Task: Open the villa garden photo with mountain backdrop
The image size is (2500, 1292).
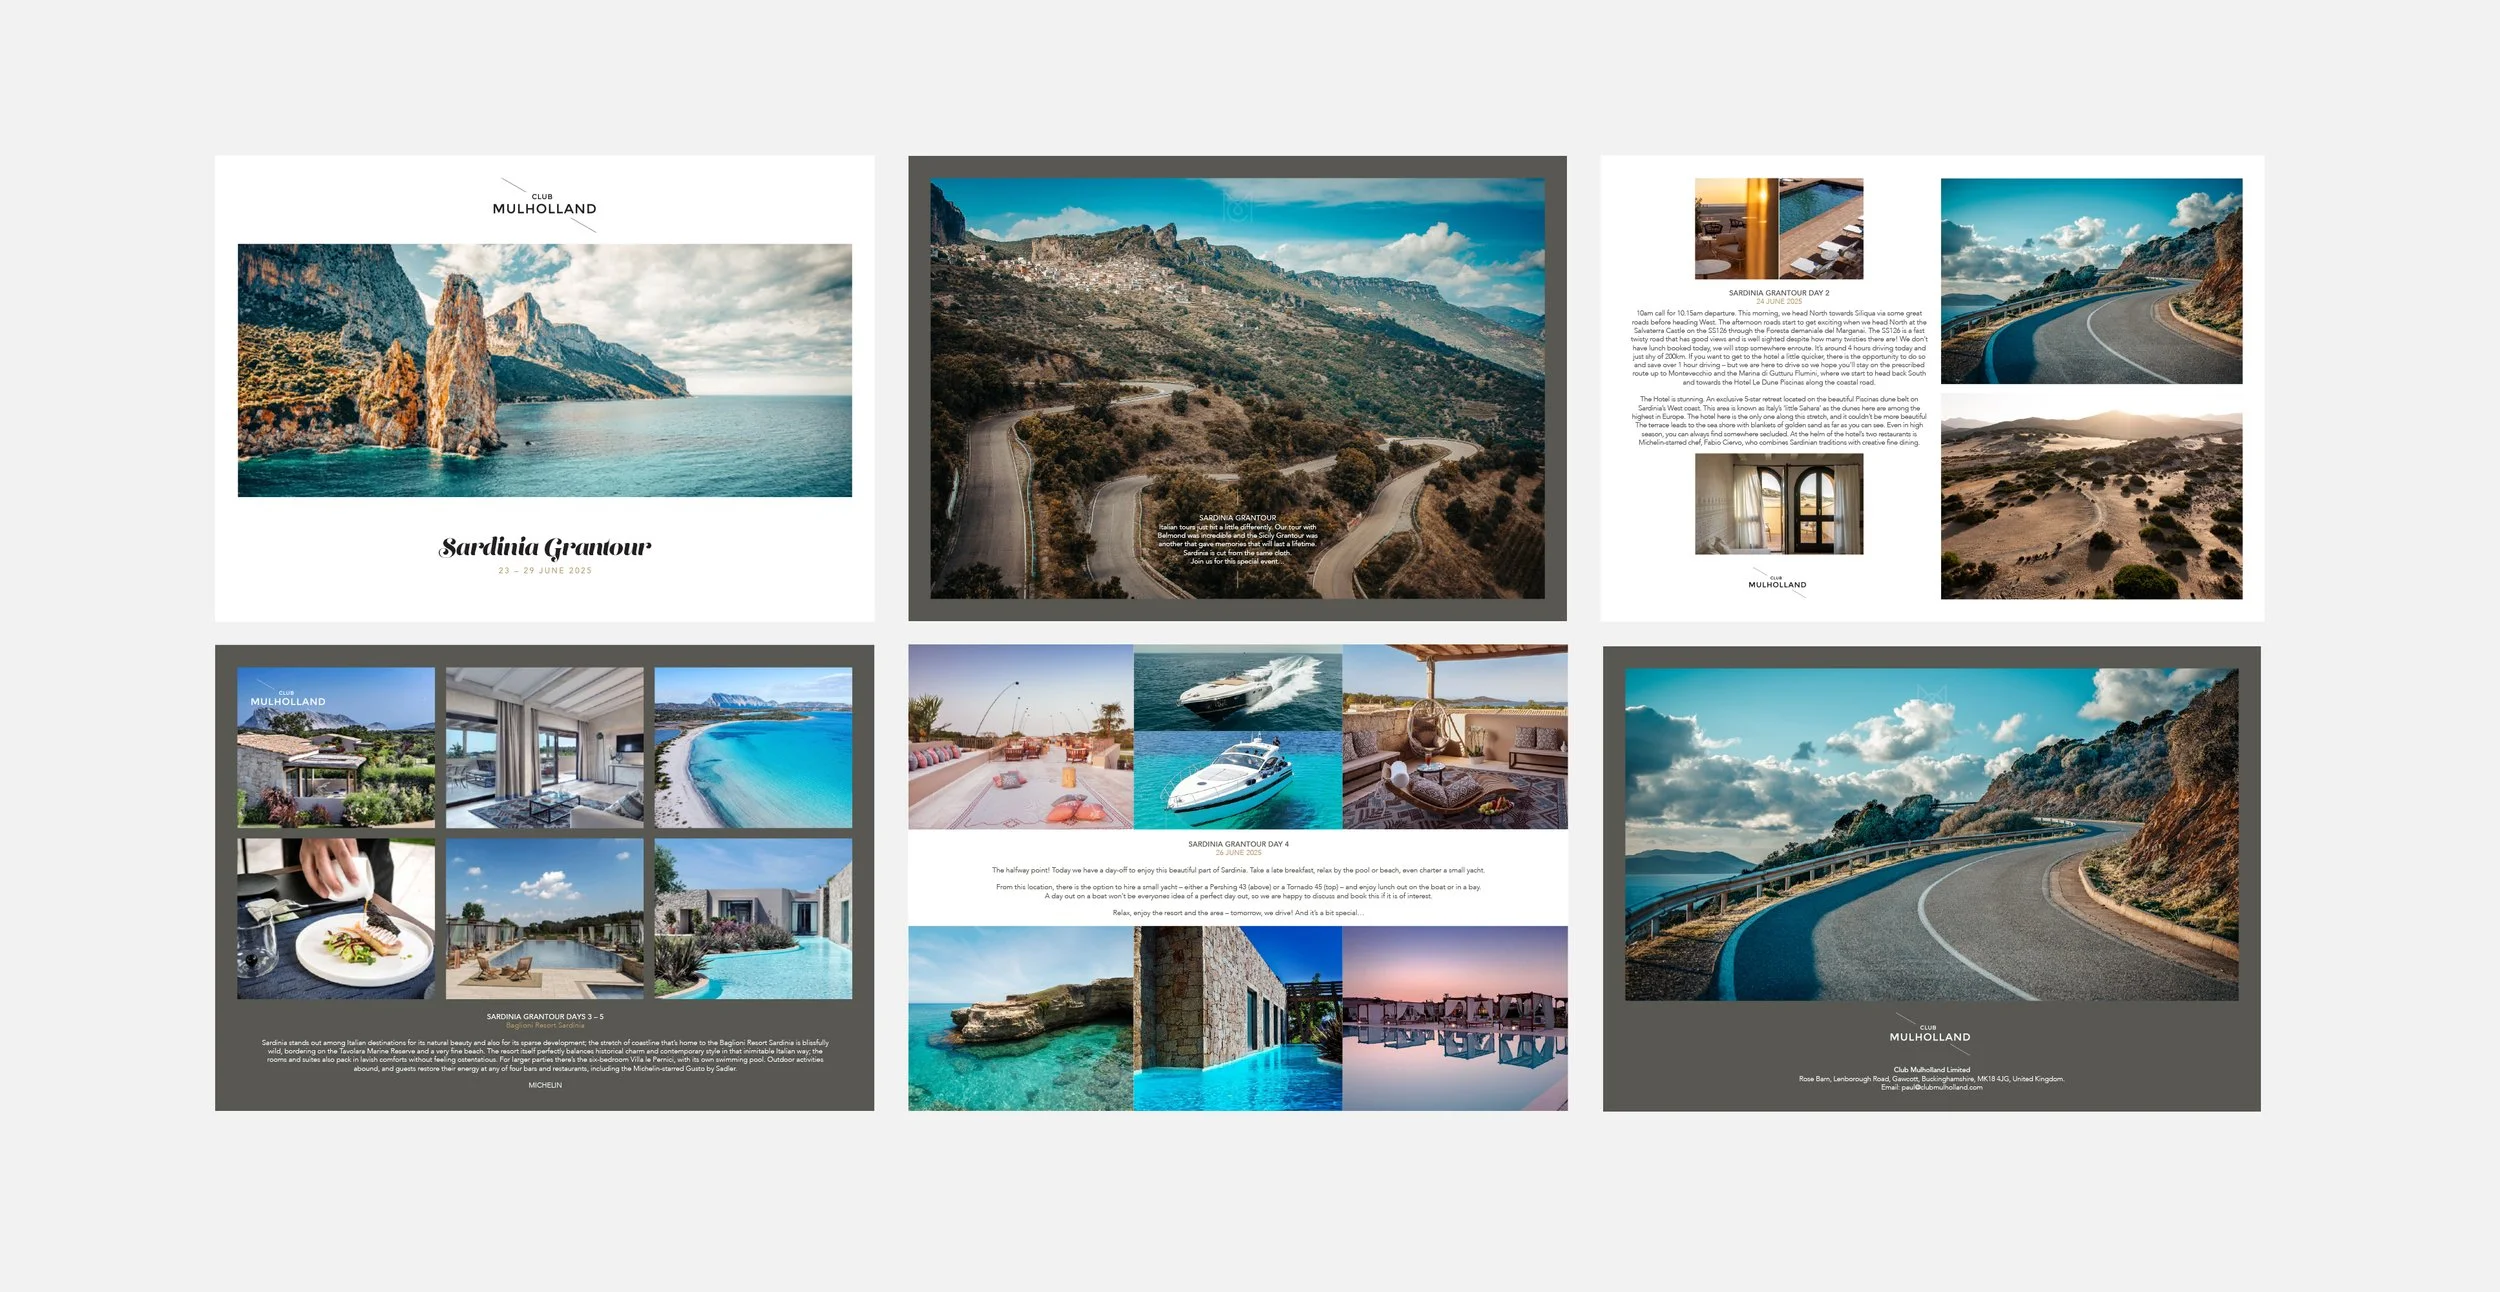Action: coord(336,747)
